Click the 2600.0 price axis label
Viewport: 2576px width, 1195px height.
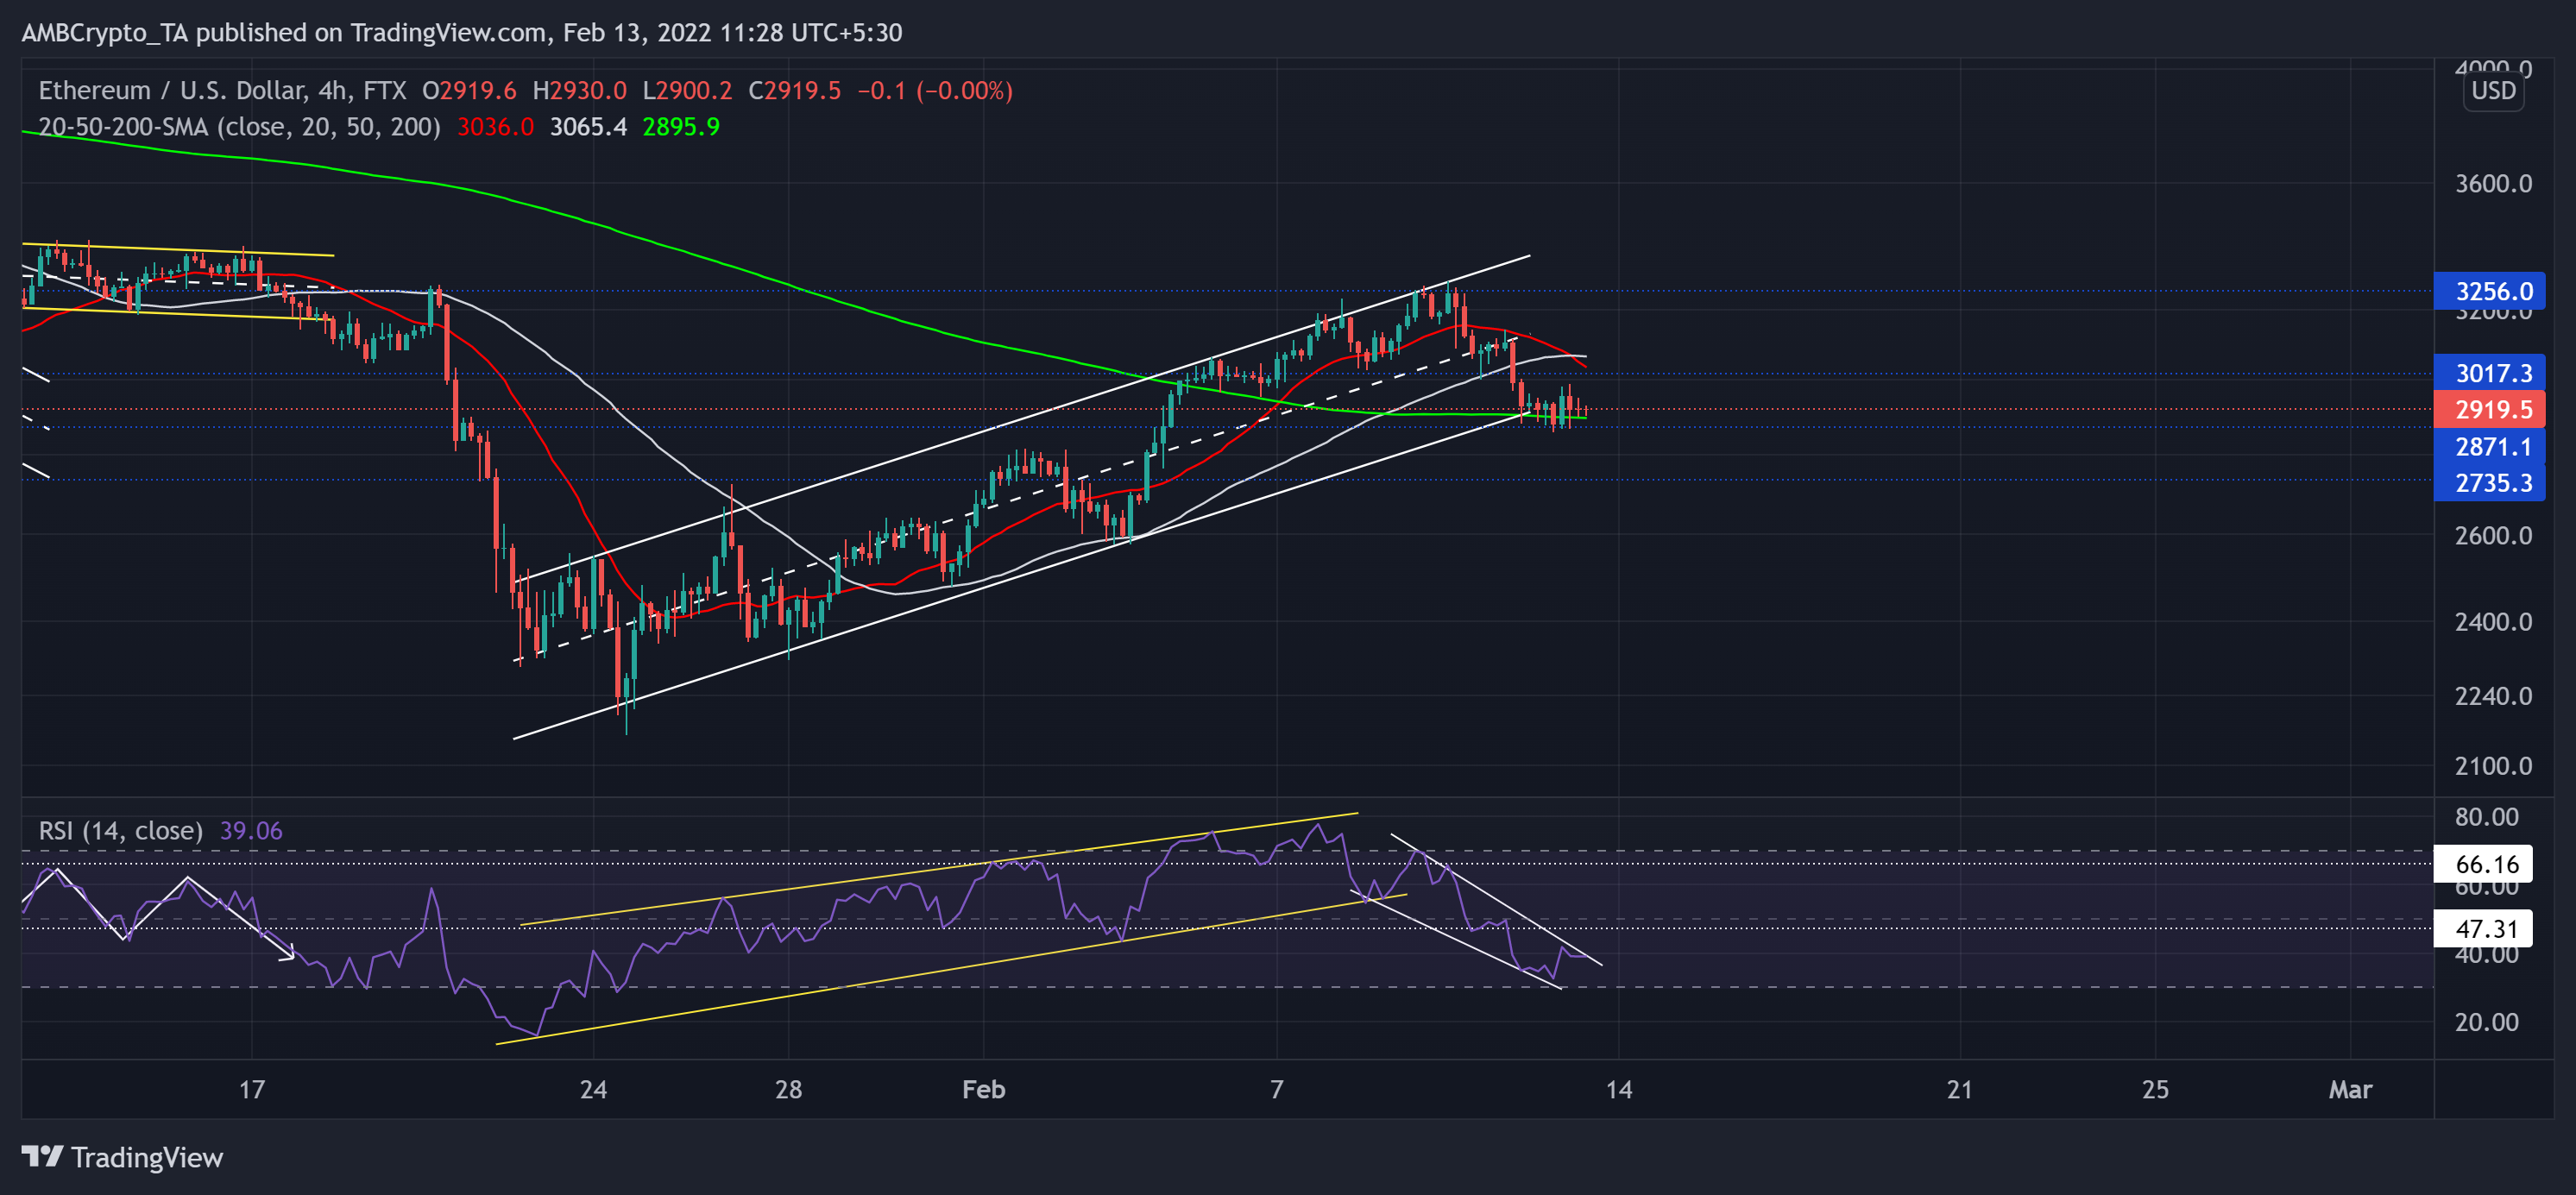click(2493, 536)
